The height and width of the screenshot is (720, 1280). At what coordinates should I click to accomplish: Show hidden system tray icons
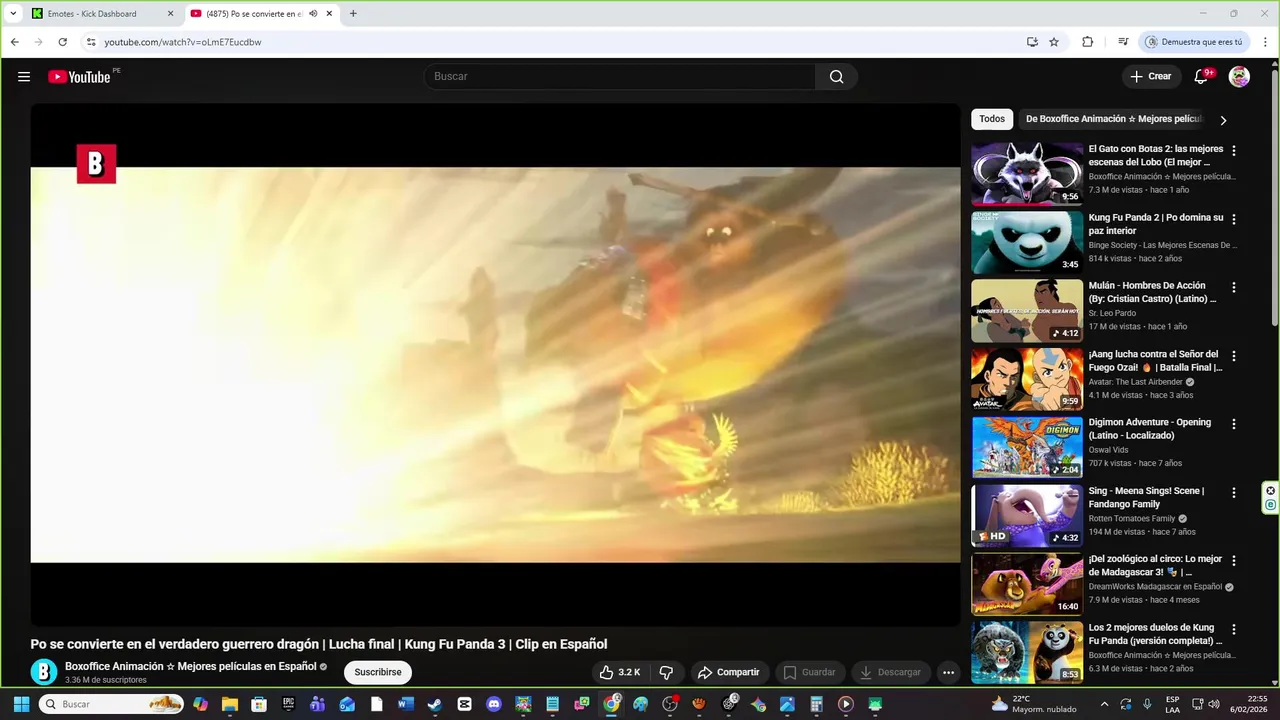tap(1104, 704)
